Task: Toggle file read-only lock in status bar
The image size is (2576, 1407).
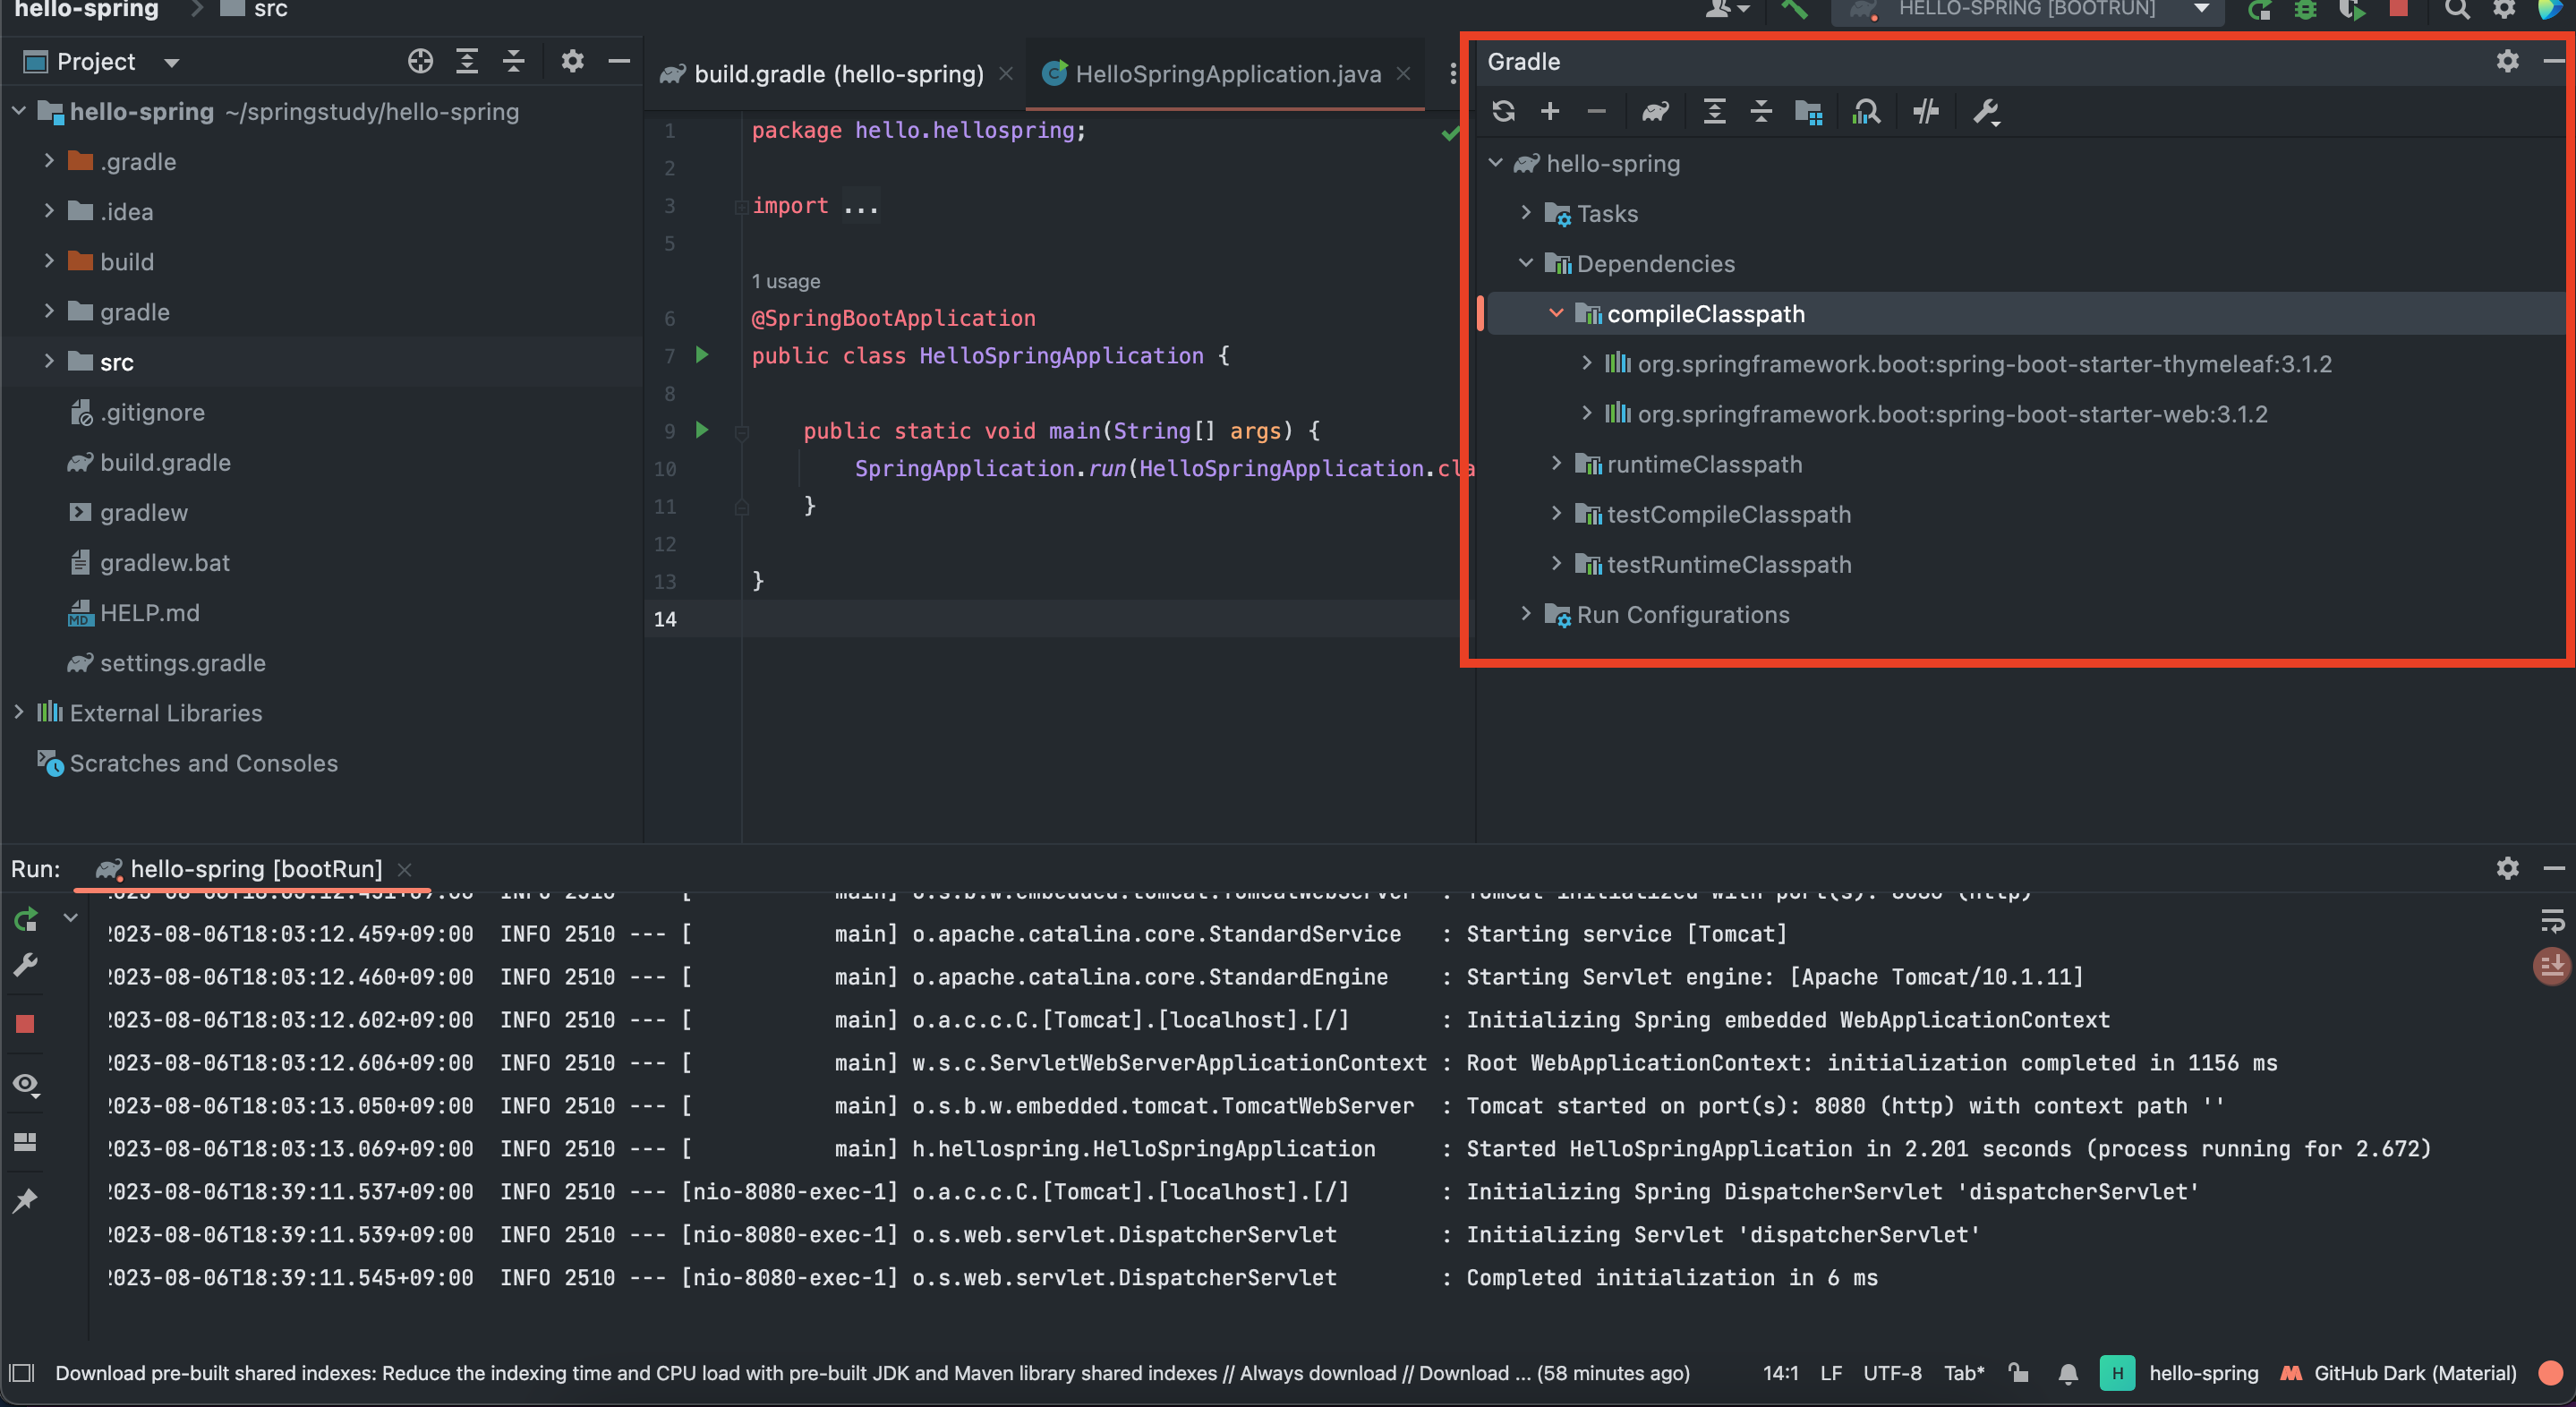Action: point(2019,1373)
